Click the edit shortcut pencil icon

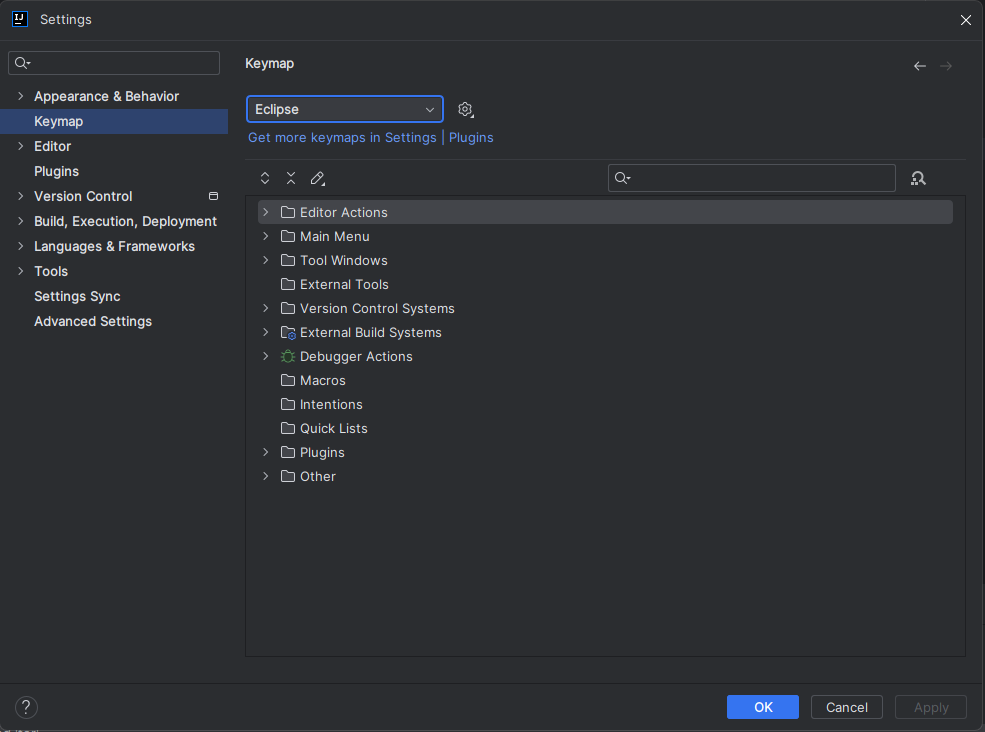(318, 178)
